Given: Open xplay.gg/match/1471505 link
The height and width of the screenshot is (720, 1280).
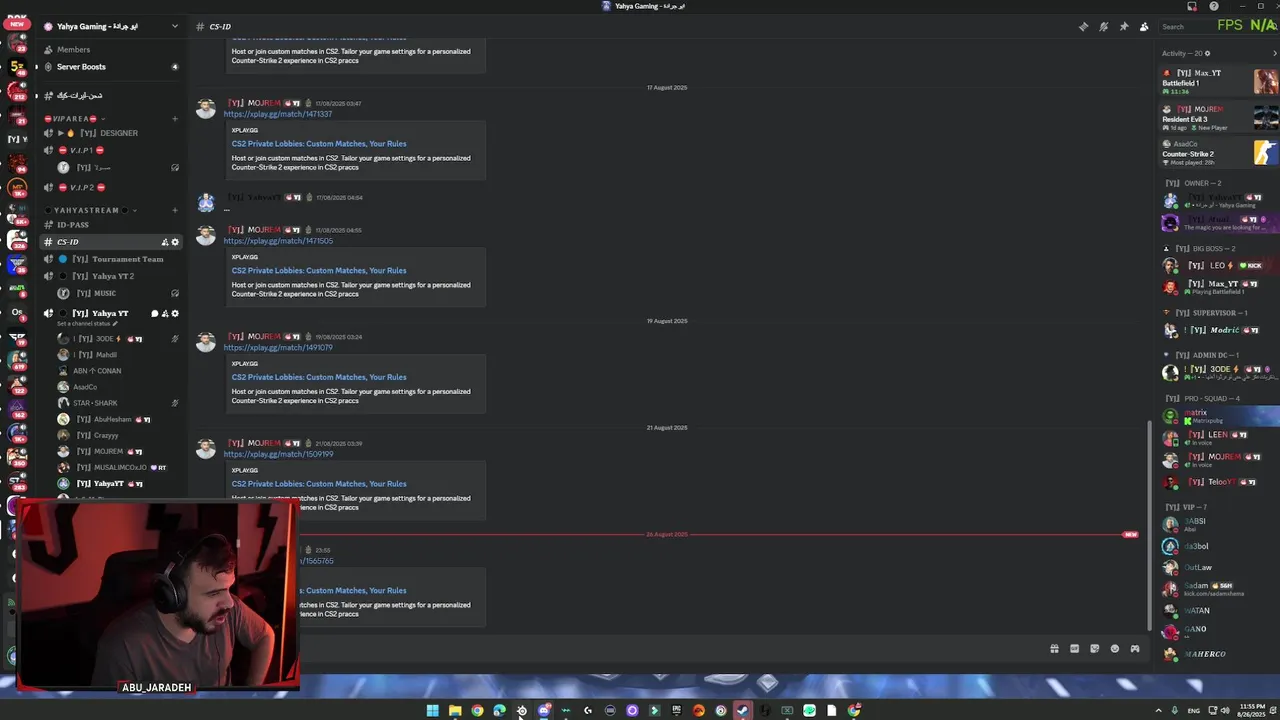Looking at the screenshot, I should pyautogui.click(x=278, y=241).
